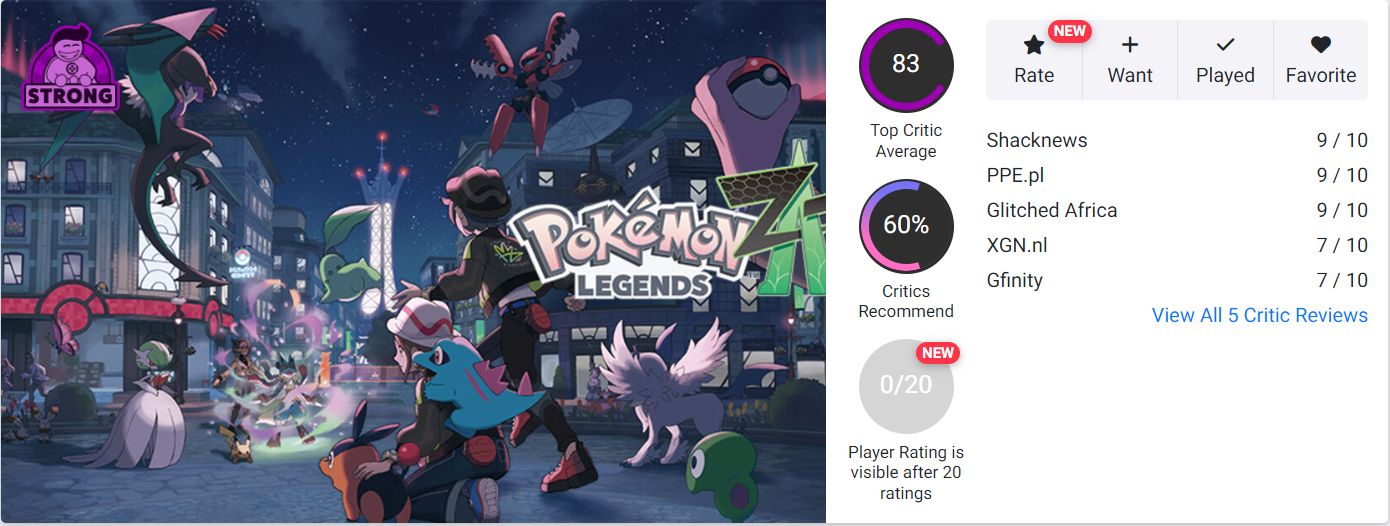Click the 83 Top Critic Average circle
This screenshot has width=1390, height=526.
pyautogui.click(x=906, y=64)
